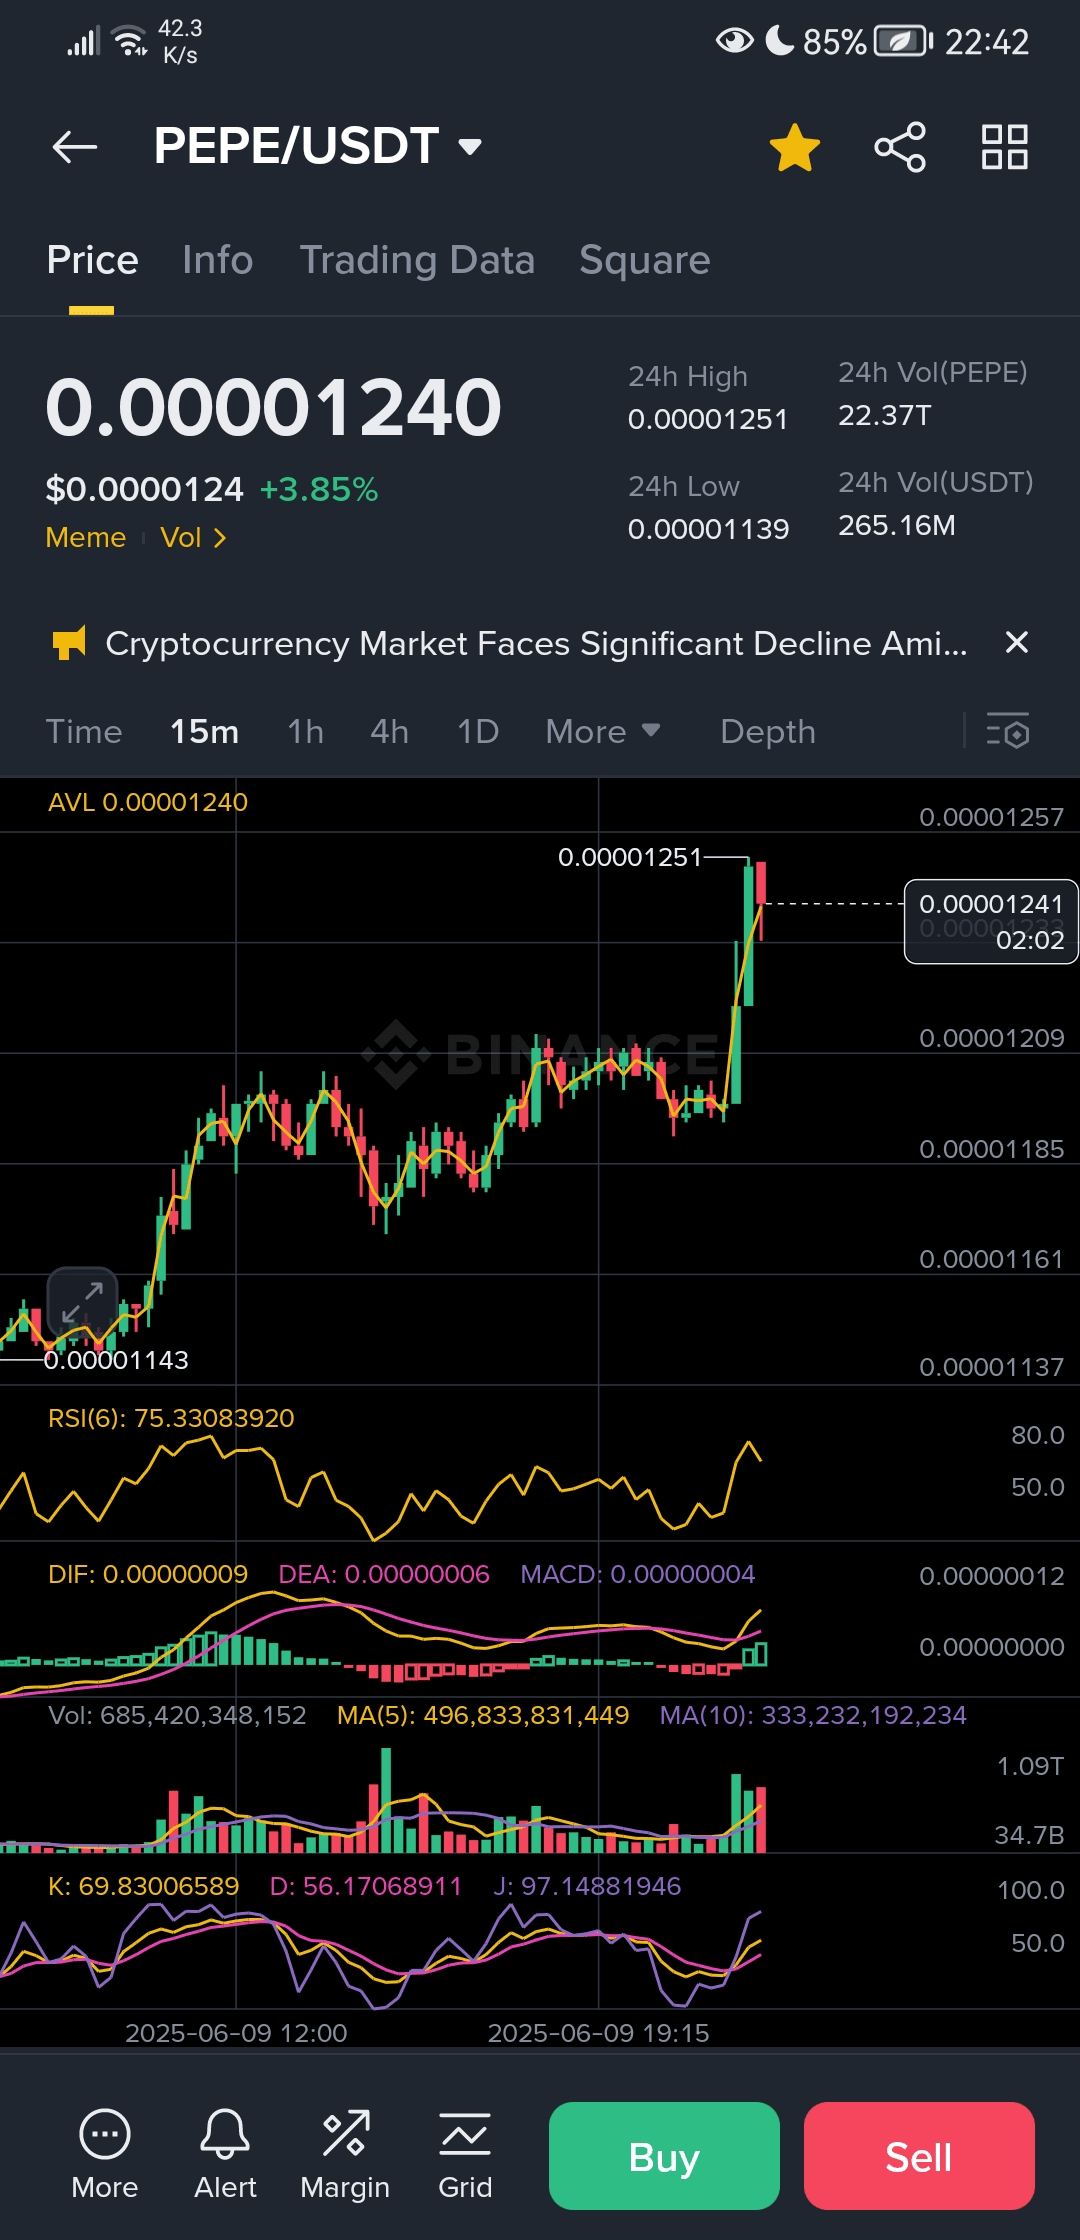Tap the share icon
Screen dimensions: 1080x2240
click(x=900, y=147)
